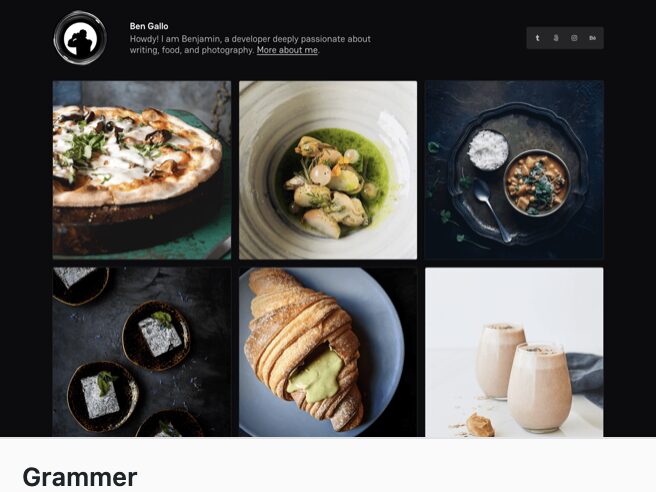Click Ben Gallo's circular photographer avatar
Image resolution: width=656 pixels, height=492 pixels.
tap(80, 38)
